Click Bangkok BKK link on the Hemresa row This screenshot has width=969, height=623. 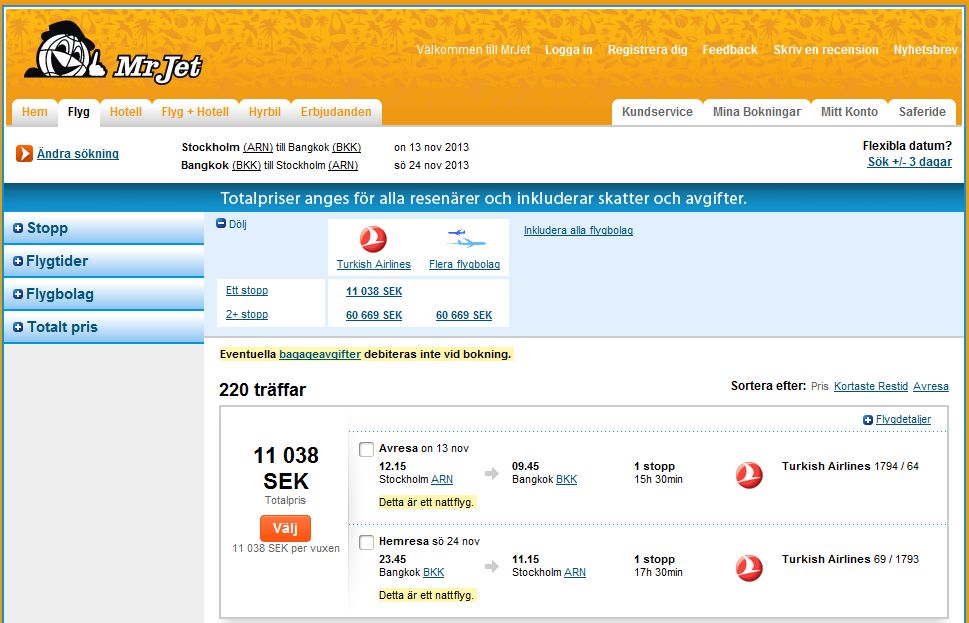433,573
